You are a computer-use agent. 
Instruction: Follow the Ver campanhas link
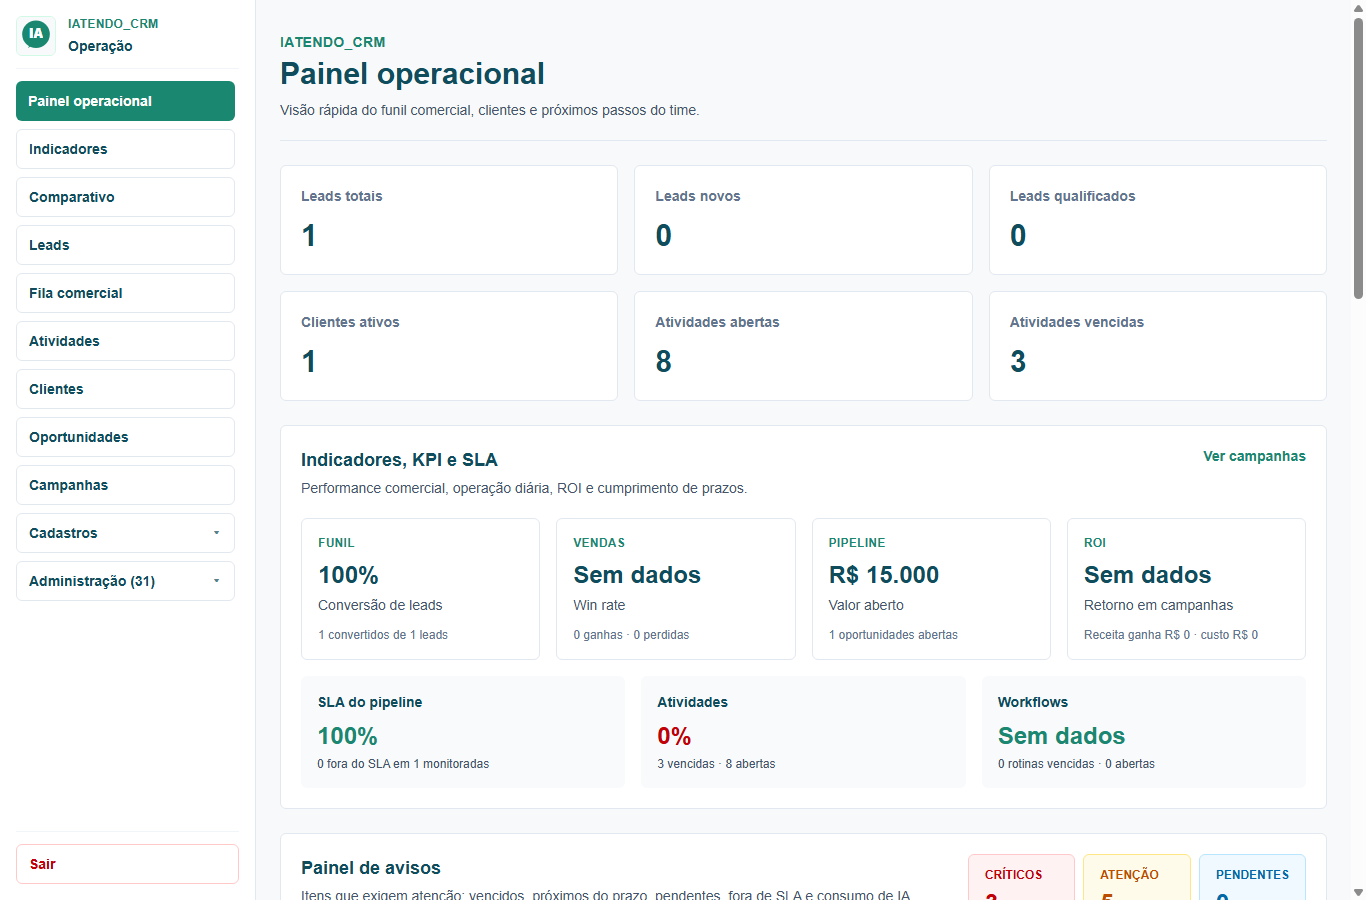point(1254,456)
